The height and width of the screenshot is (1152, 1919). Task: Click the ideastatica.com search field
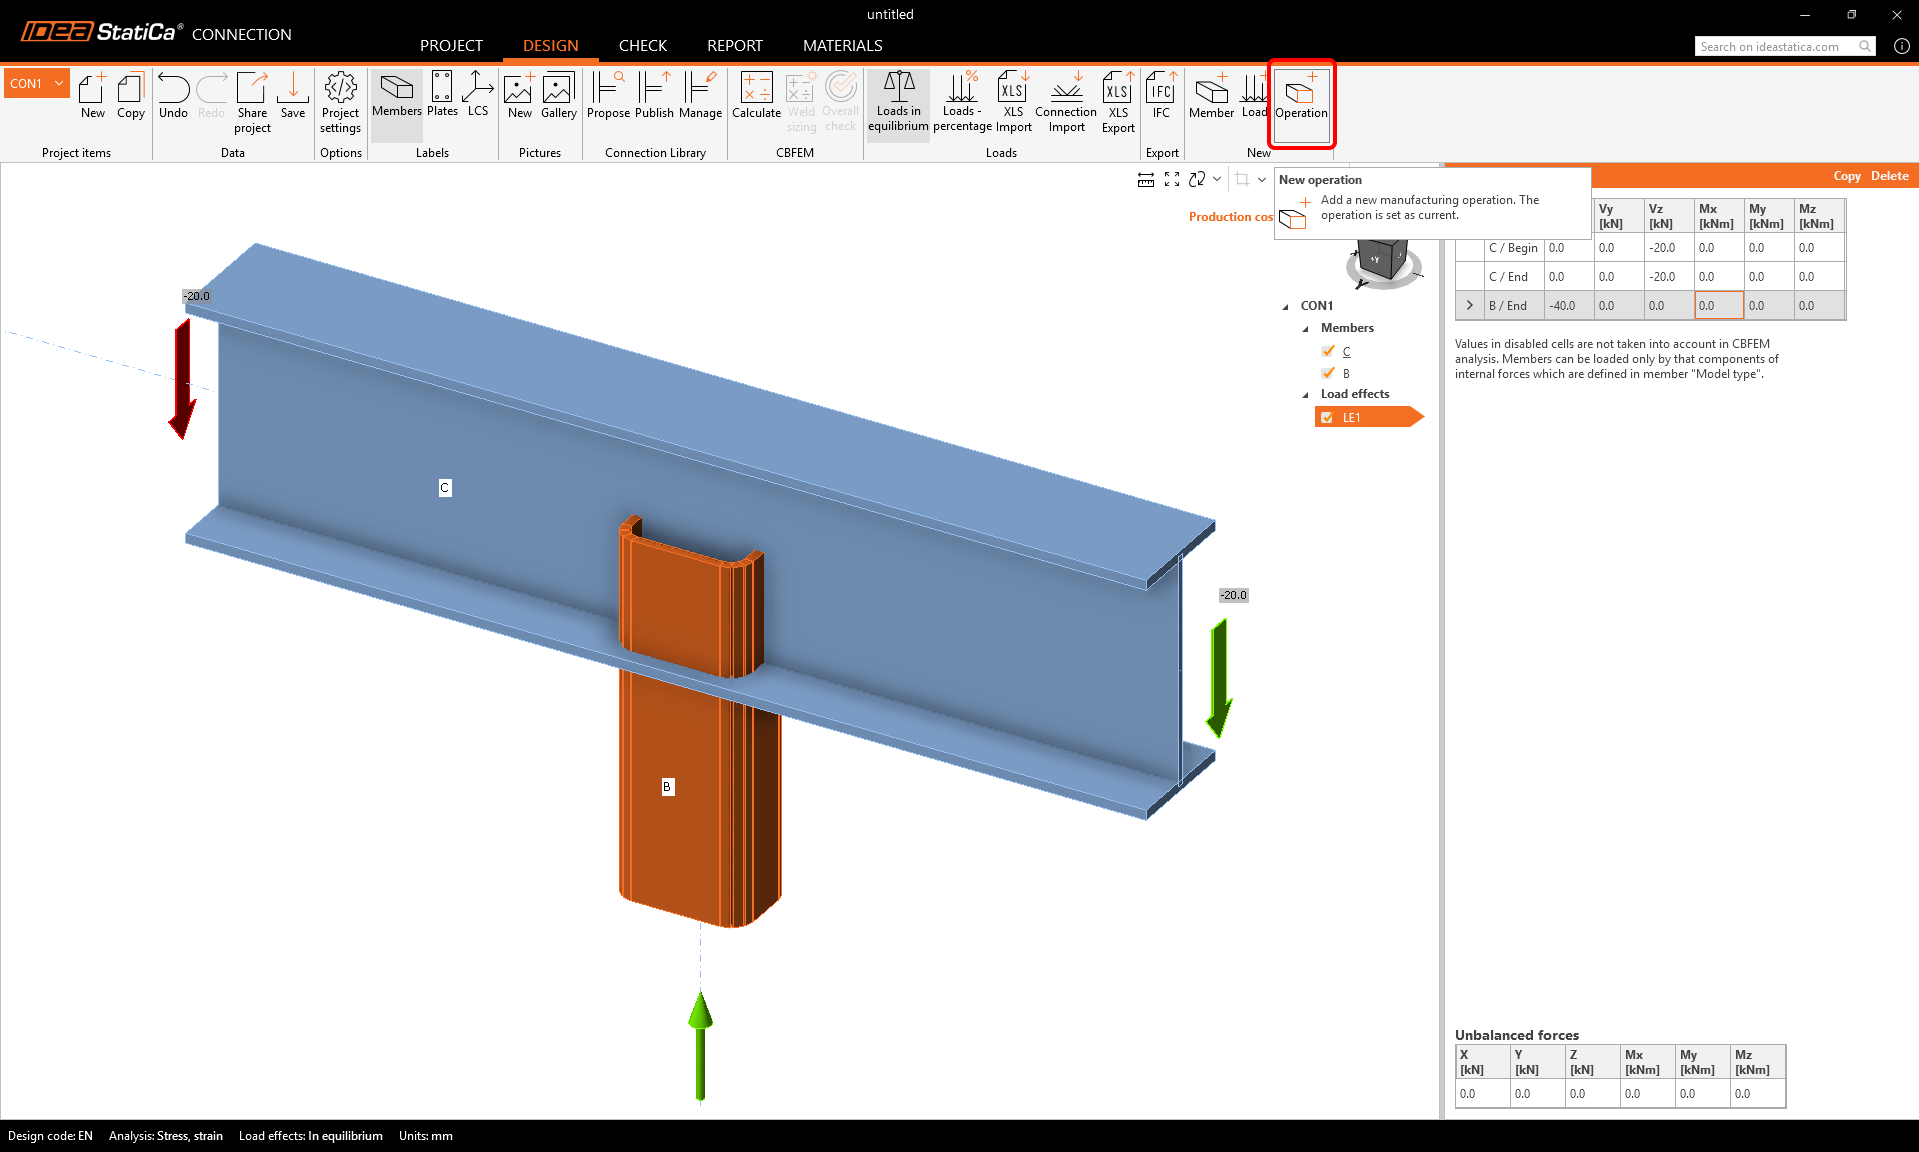click(x=1775, y=46)
